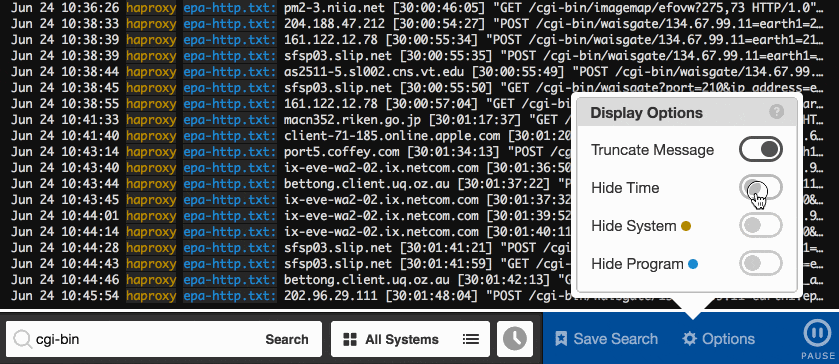
Task: Click the magnifier icon in search box
Action: pyautogui.click(x=22, y=339)
